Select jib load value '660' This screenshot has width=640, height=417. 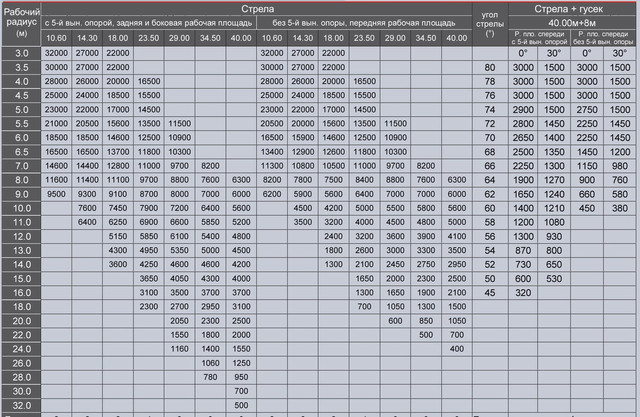point(587,194)
